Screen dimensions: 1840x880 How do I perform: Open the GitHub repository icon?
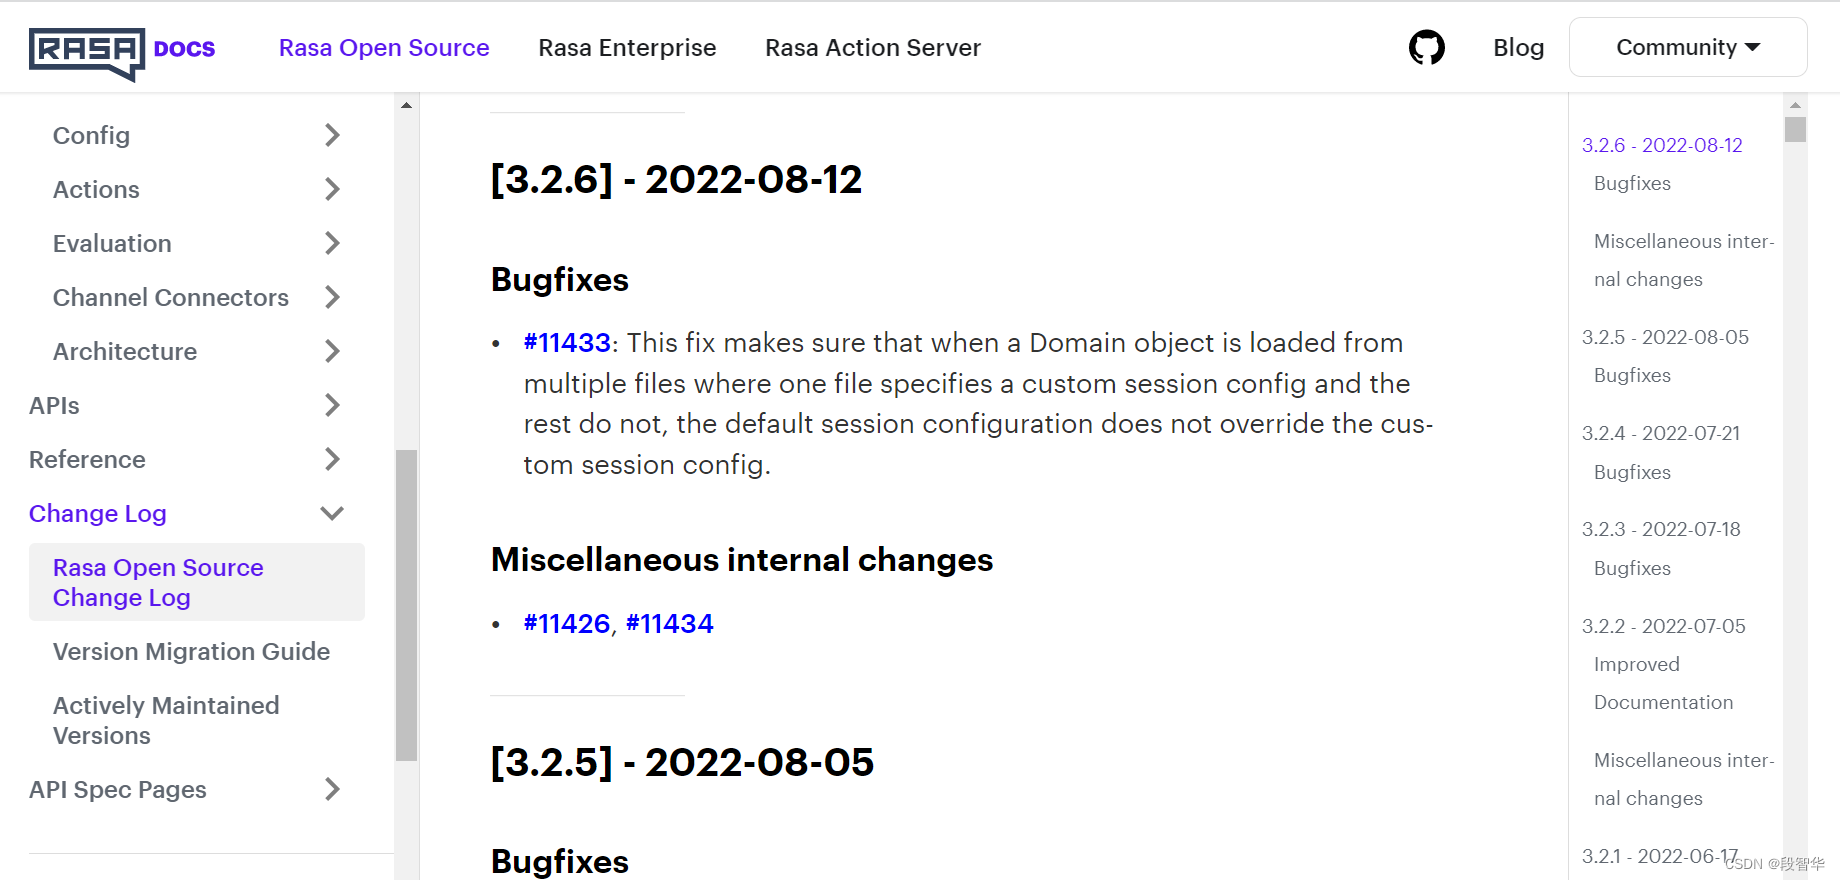coord(1426,47)
